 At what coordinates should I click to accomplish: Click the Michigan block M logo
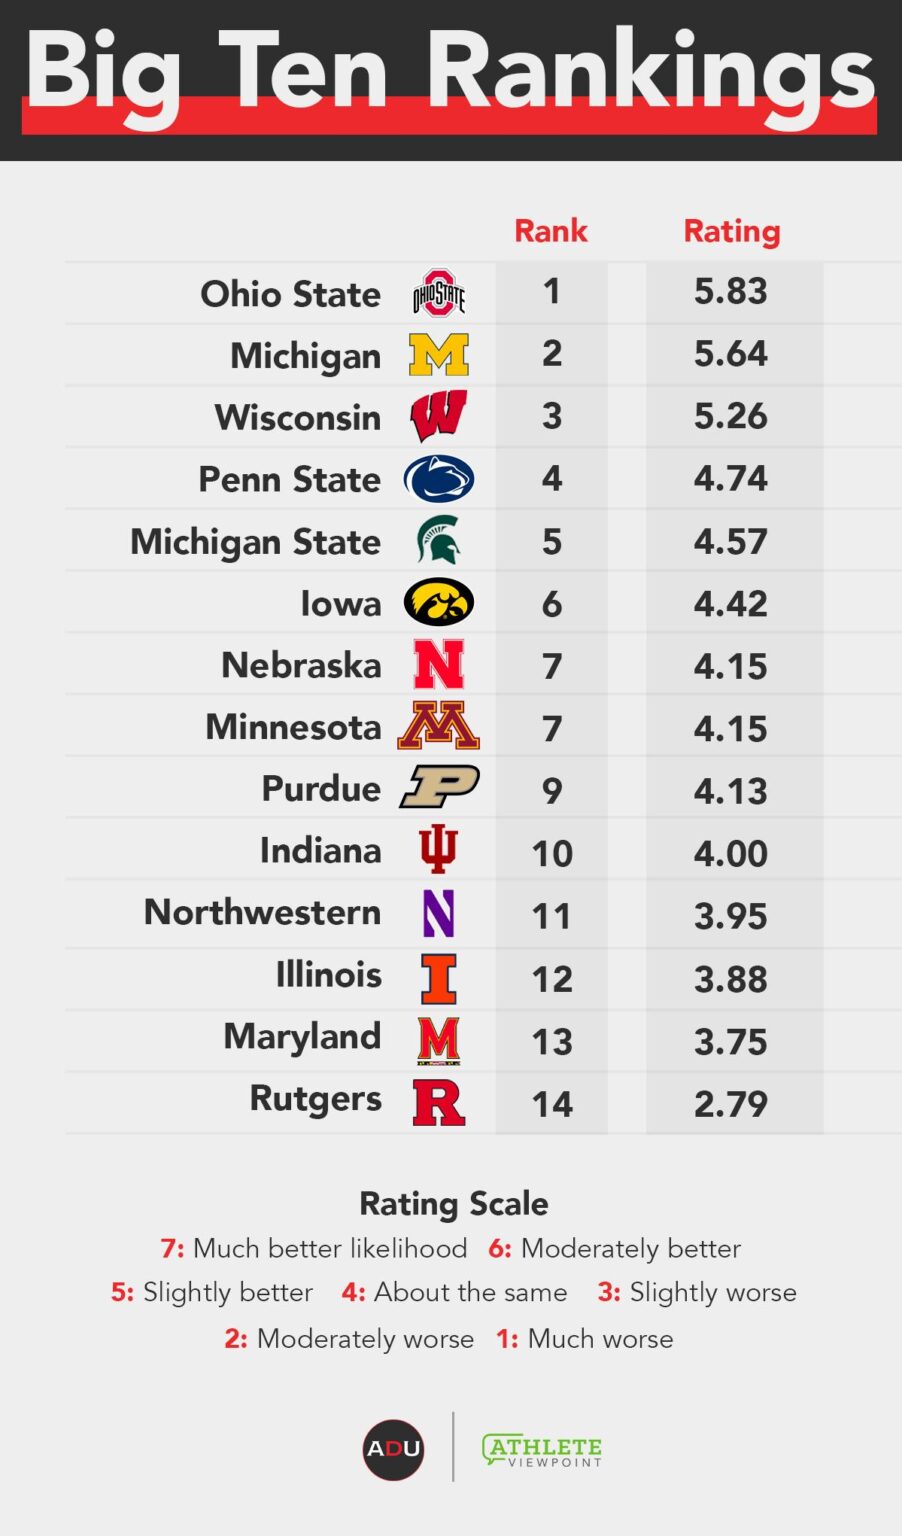coord(439,355)
